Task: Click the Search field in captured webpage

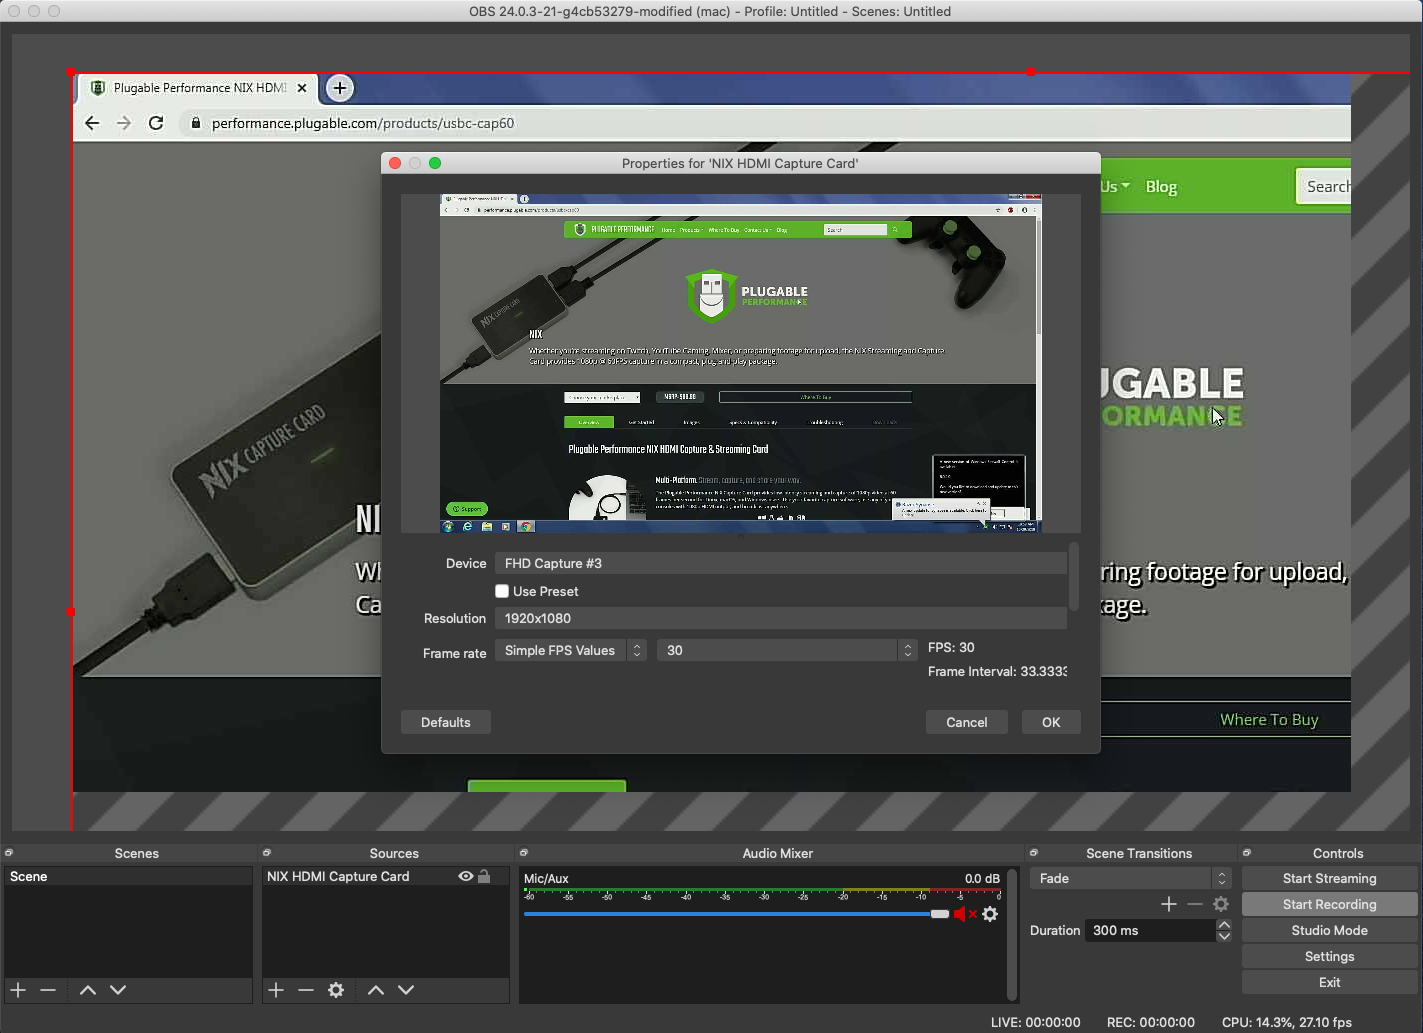Action: point(1323,186)
